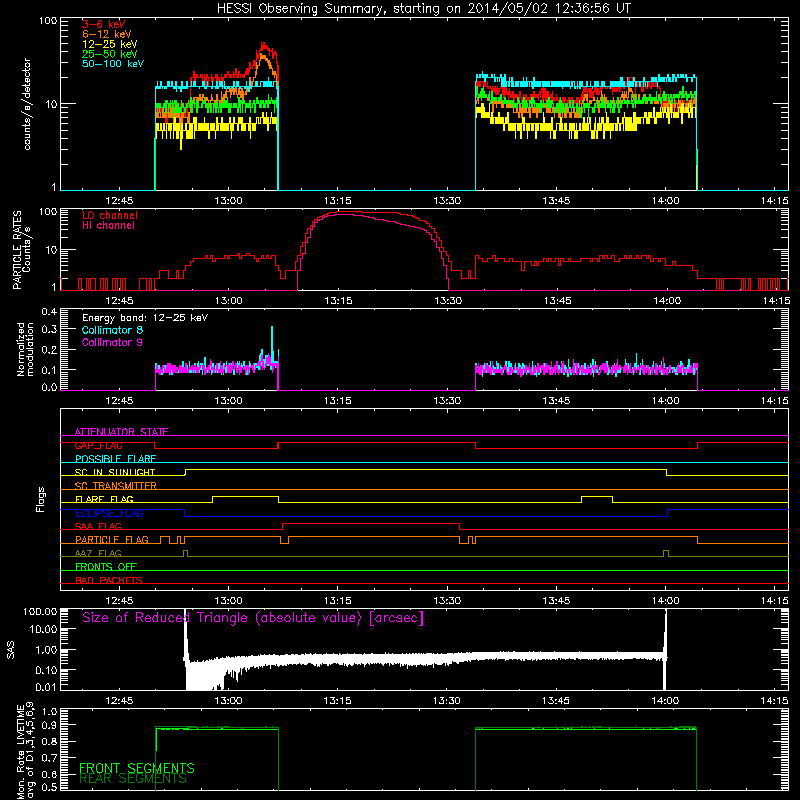Click the Normalized modulation axis label
The width and height of the screenshot is (800, 800).
coord(25,349)
